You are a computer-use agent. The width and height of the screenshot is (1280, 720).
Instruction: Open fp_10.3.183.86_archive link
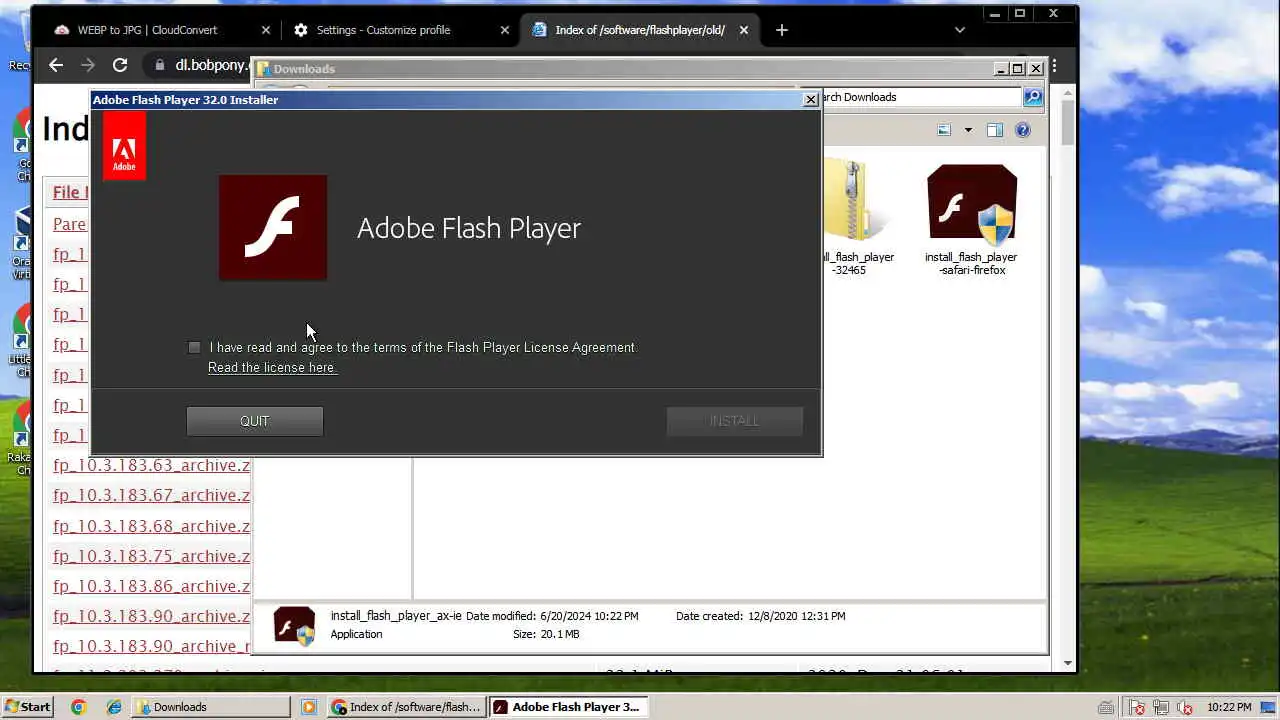pyautogui.click(x=152, y=586)
